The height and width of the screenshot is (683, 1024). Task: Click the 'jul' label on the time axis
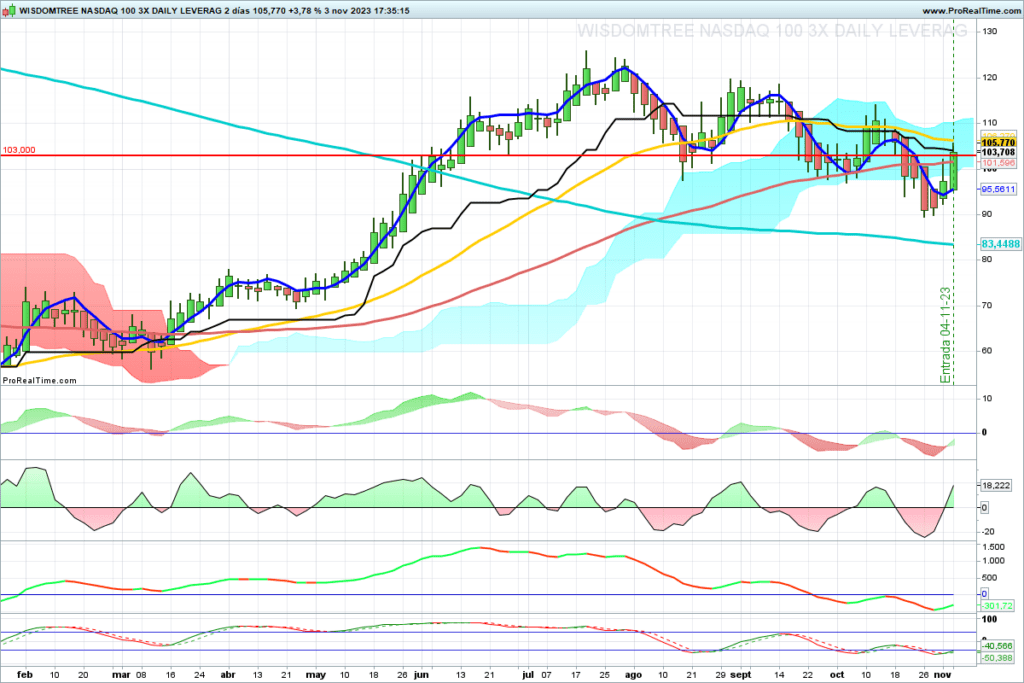(x=528, y=675)
